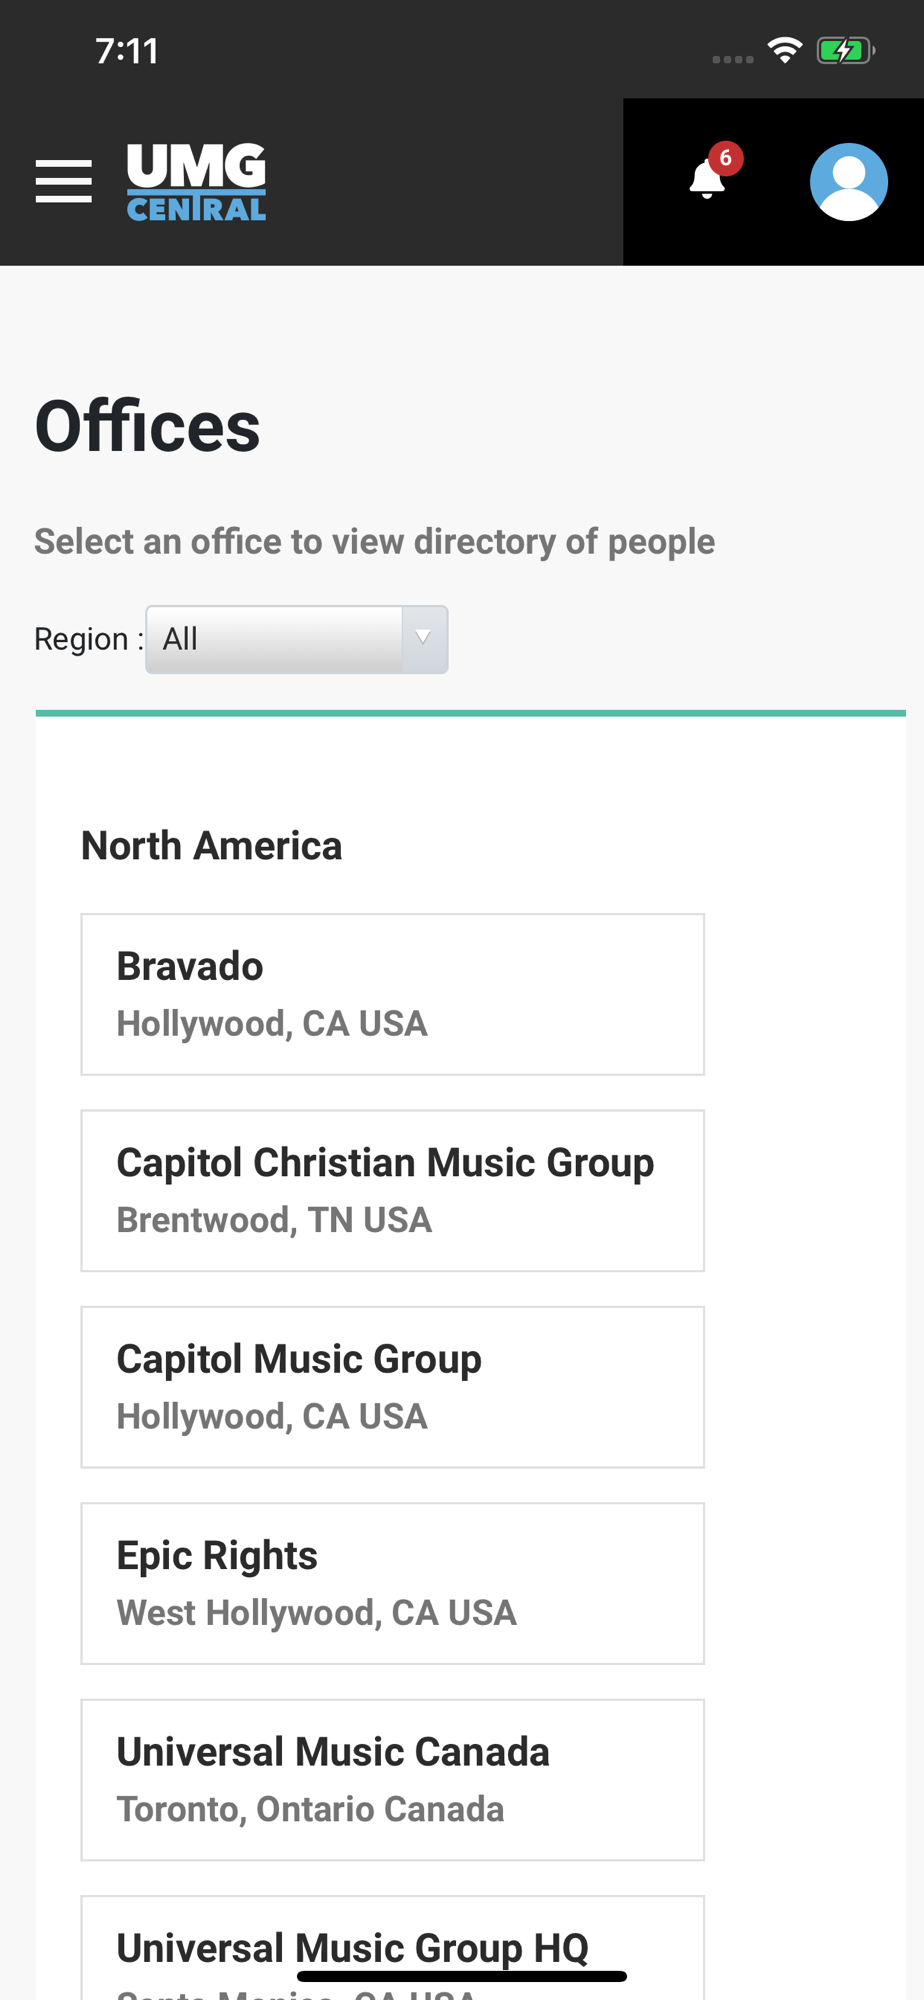Expand the Region dropdown arrow

pos(424,639)
